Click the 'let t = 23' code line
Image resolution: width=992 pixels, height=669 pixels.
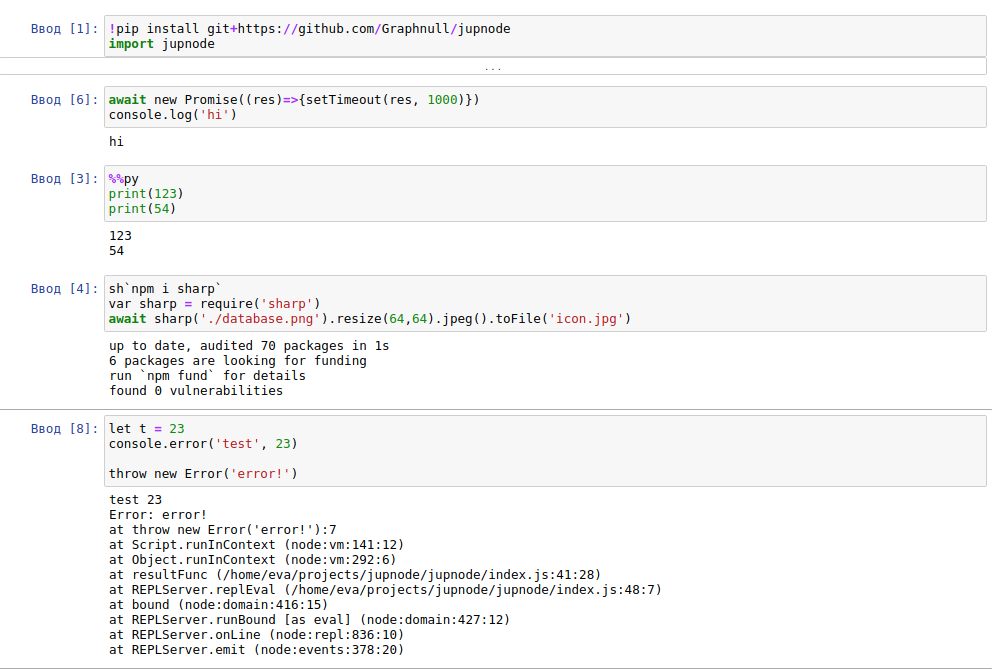click(x=146, y=429)
